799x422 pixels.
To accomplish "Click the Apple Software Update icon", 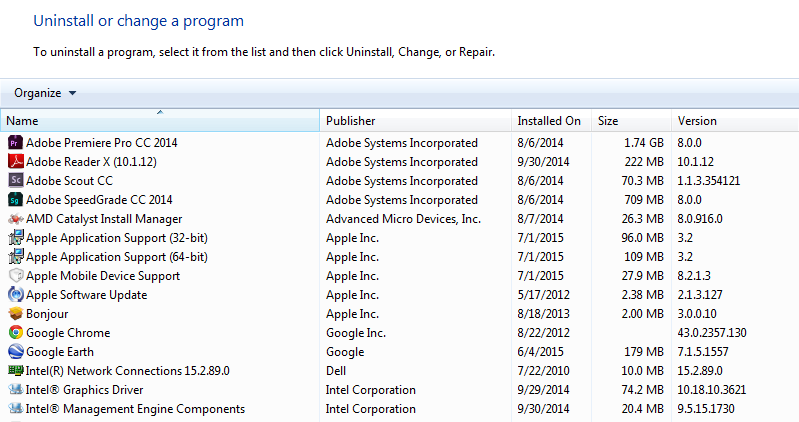I will [x=16, y=295].
